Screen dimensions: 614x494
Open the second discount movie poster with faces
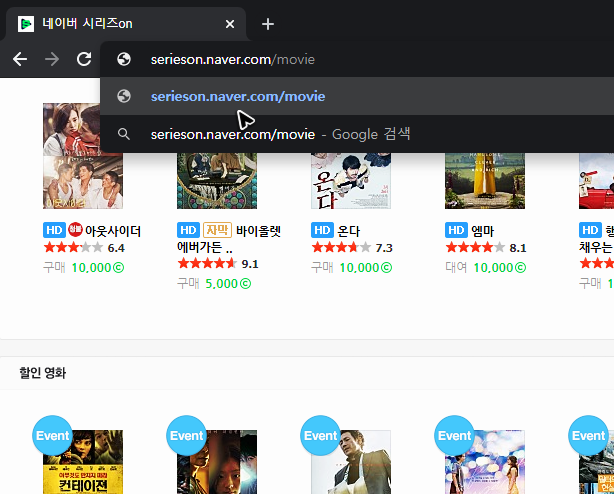point(217,462)
